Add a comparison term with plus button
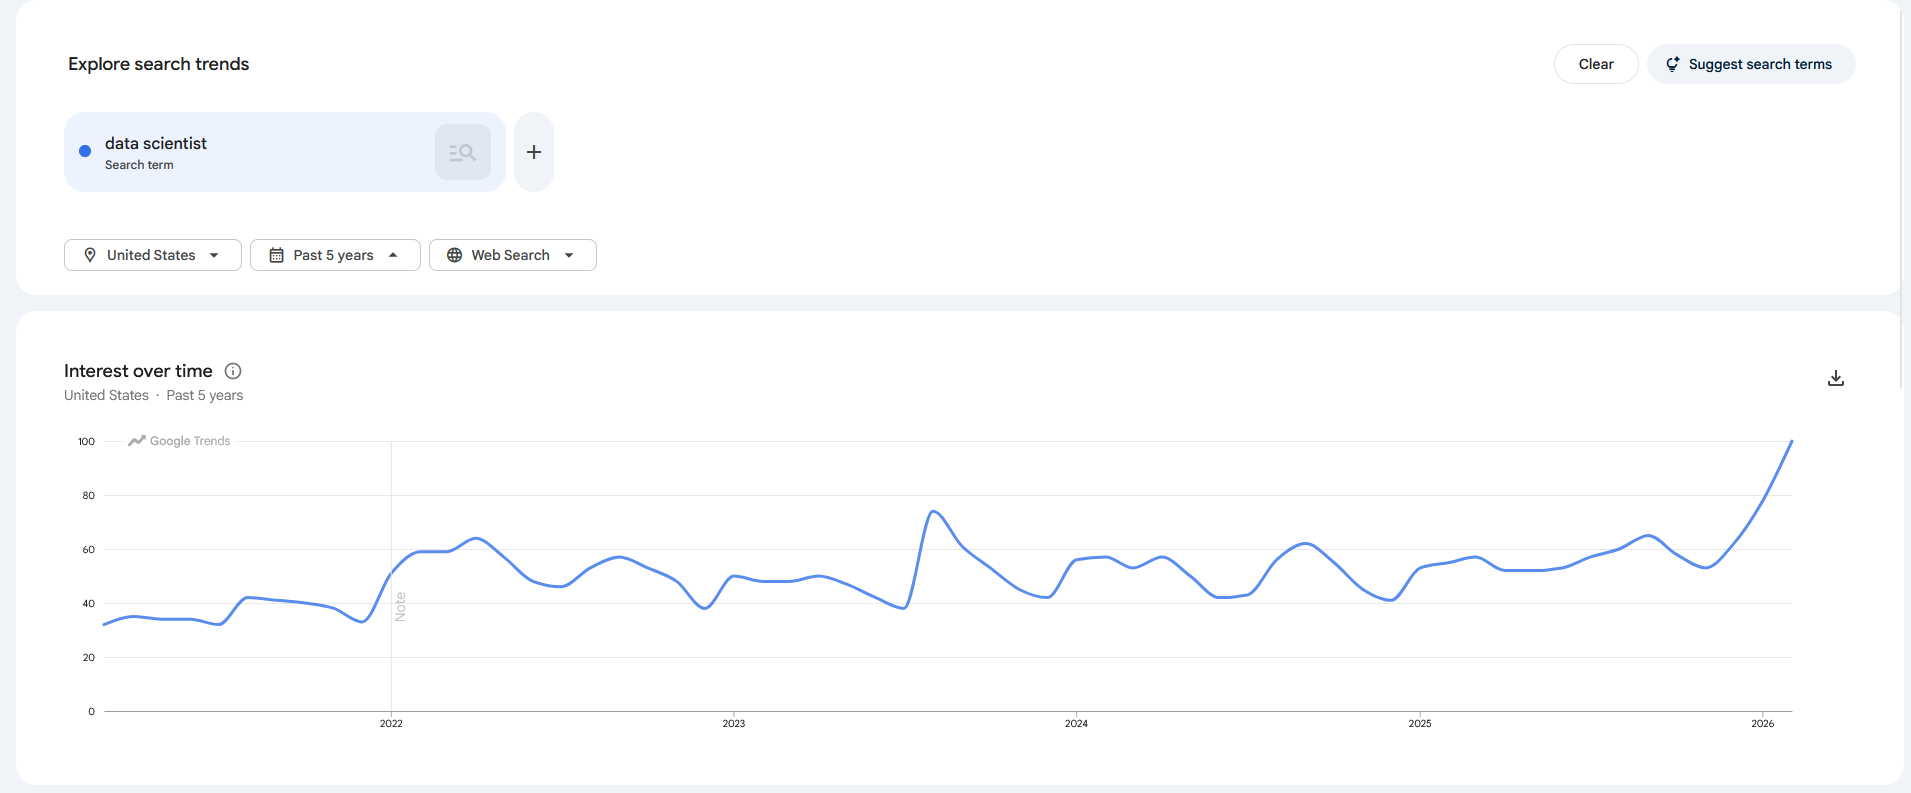This screenshot has height=793, width=1911. point(534,152)
